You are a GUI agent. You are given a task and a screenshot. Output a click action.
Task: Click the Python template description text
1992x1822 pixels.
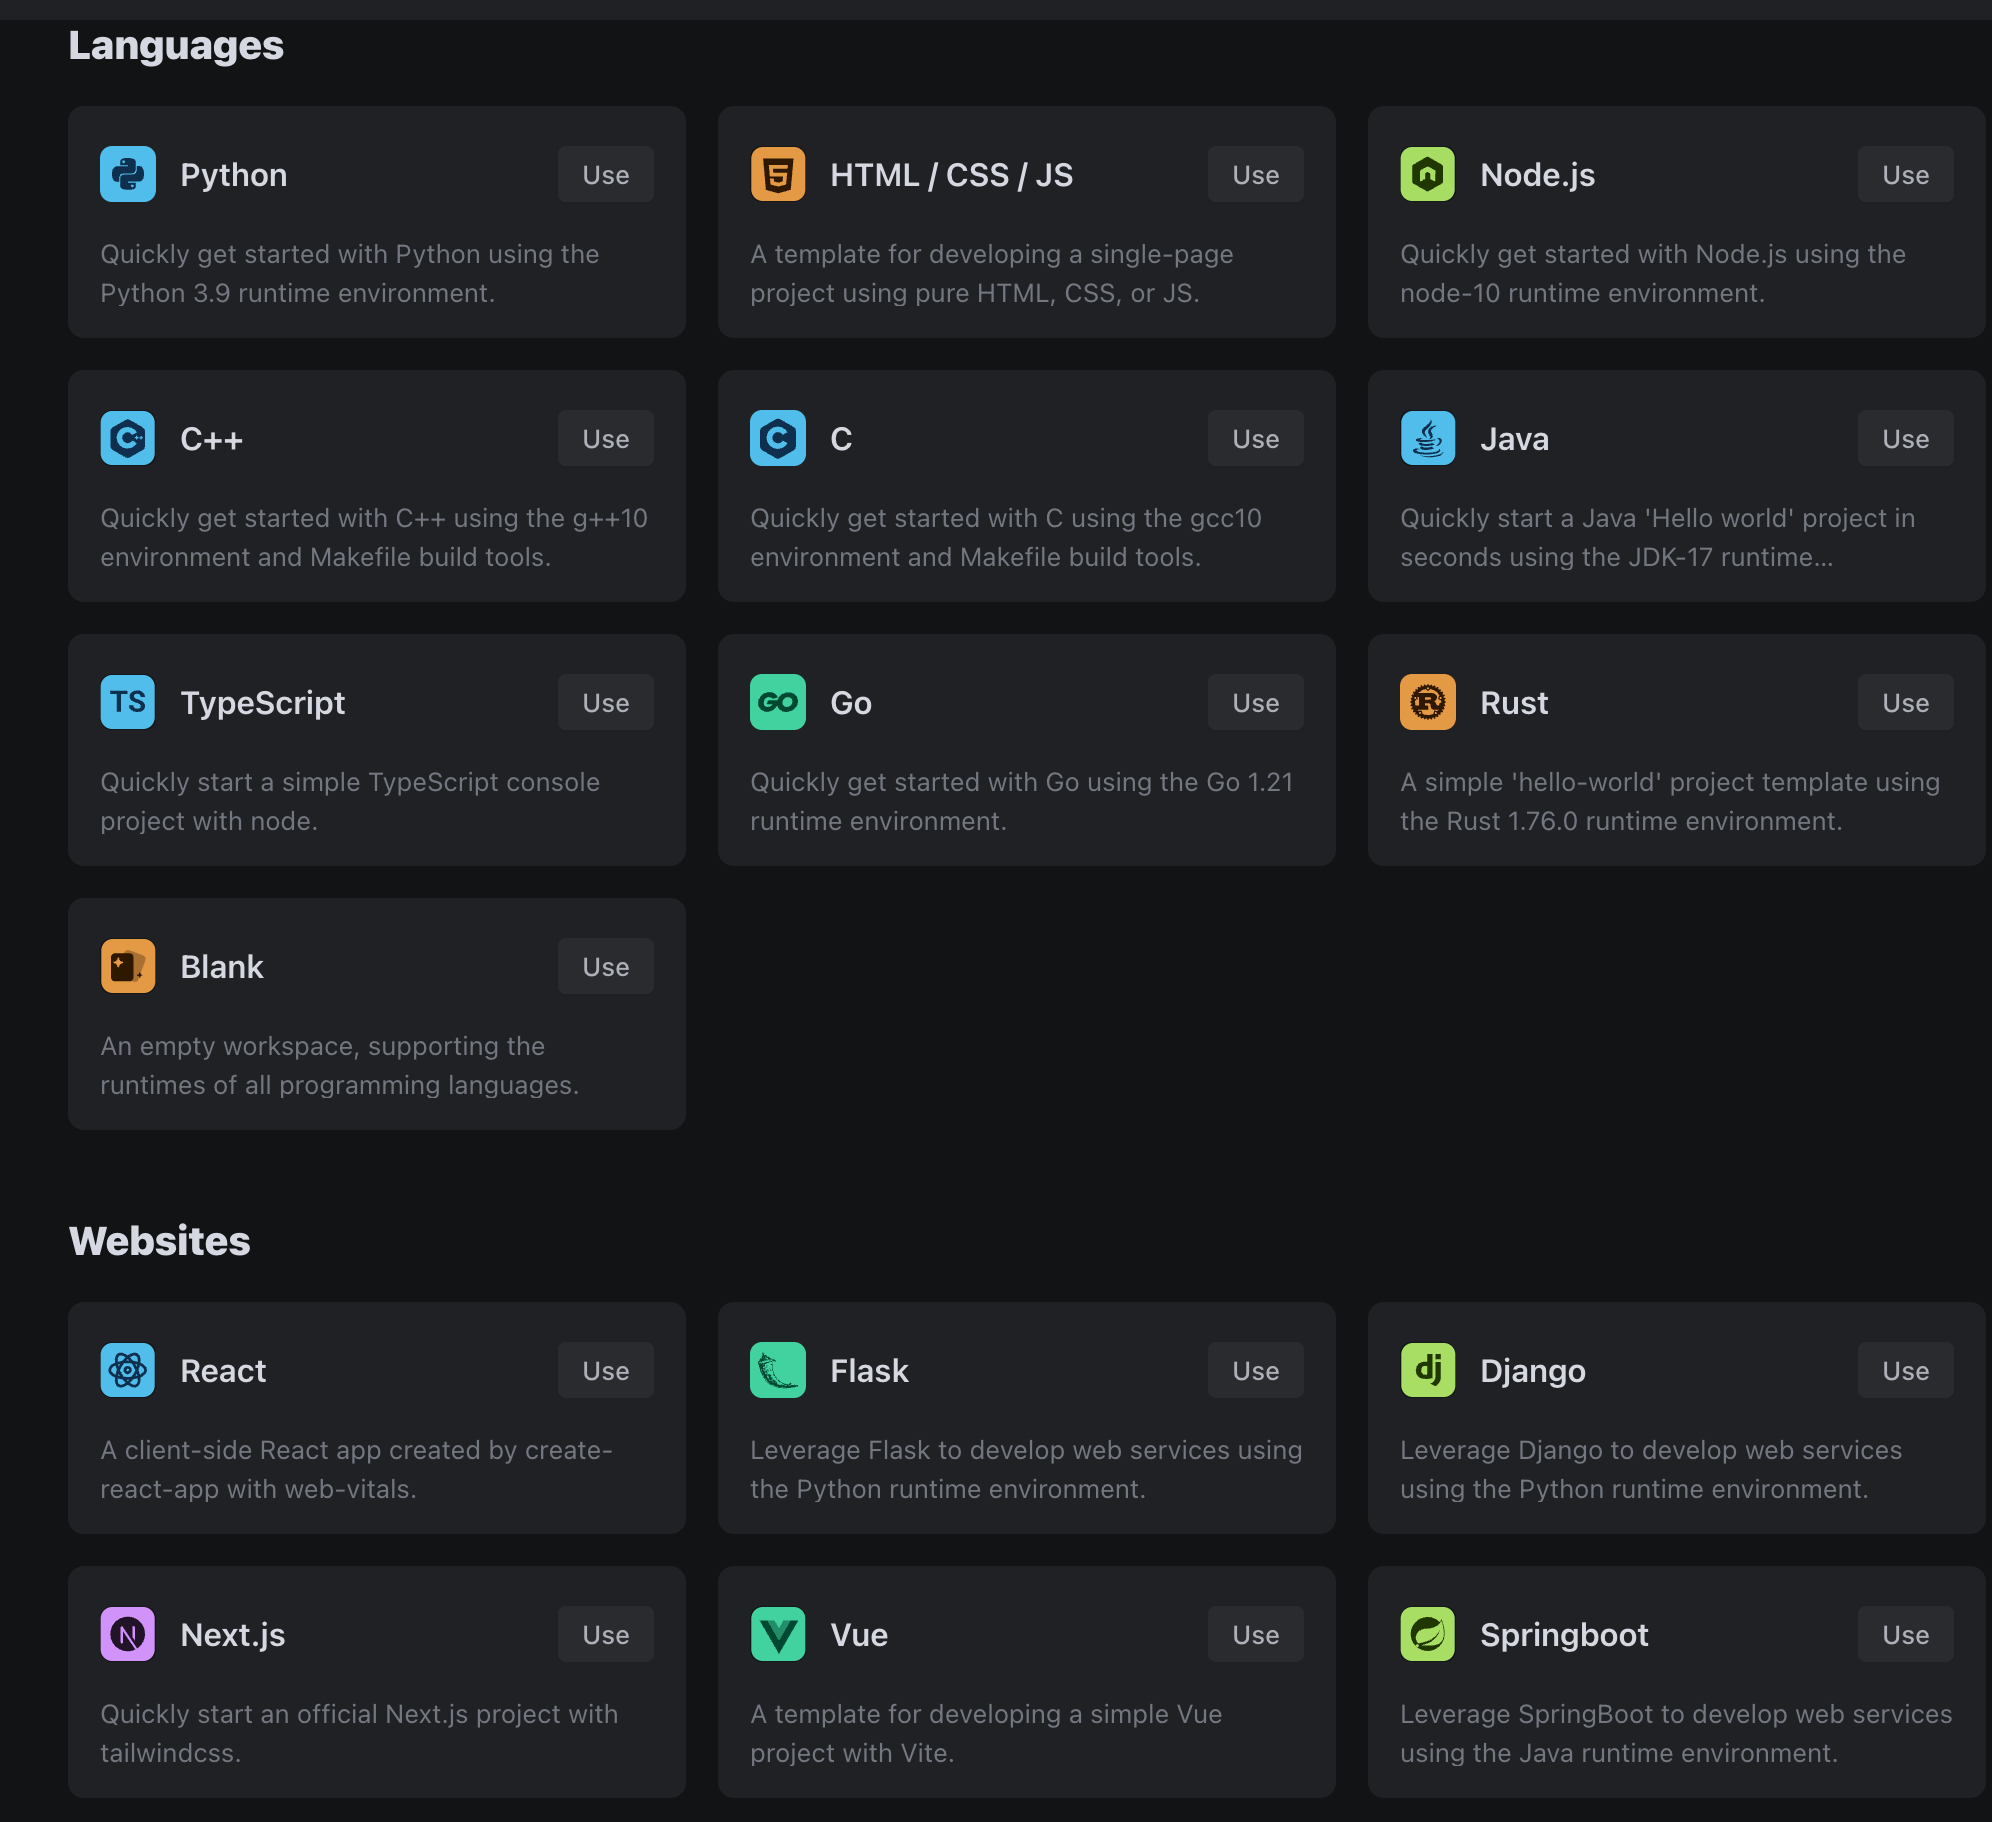pos(350,273)
